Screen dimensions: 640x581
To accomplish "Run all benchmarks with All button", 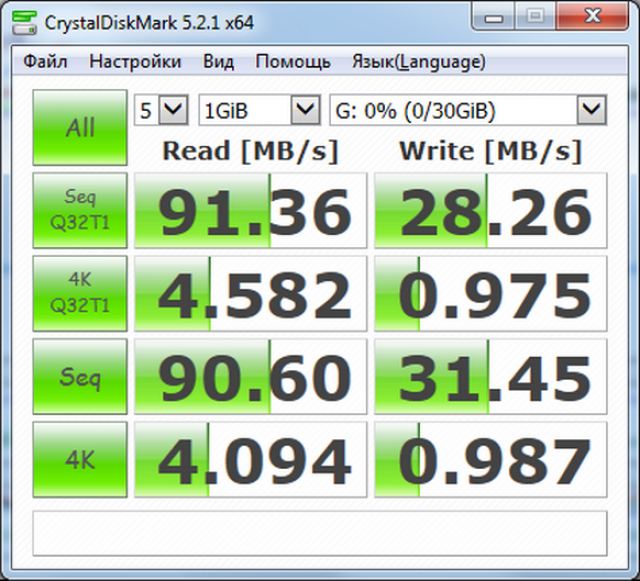I will pyautogui.click(x=80, y=128).
